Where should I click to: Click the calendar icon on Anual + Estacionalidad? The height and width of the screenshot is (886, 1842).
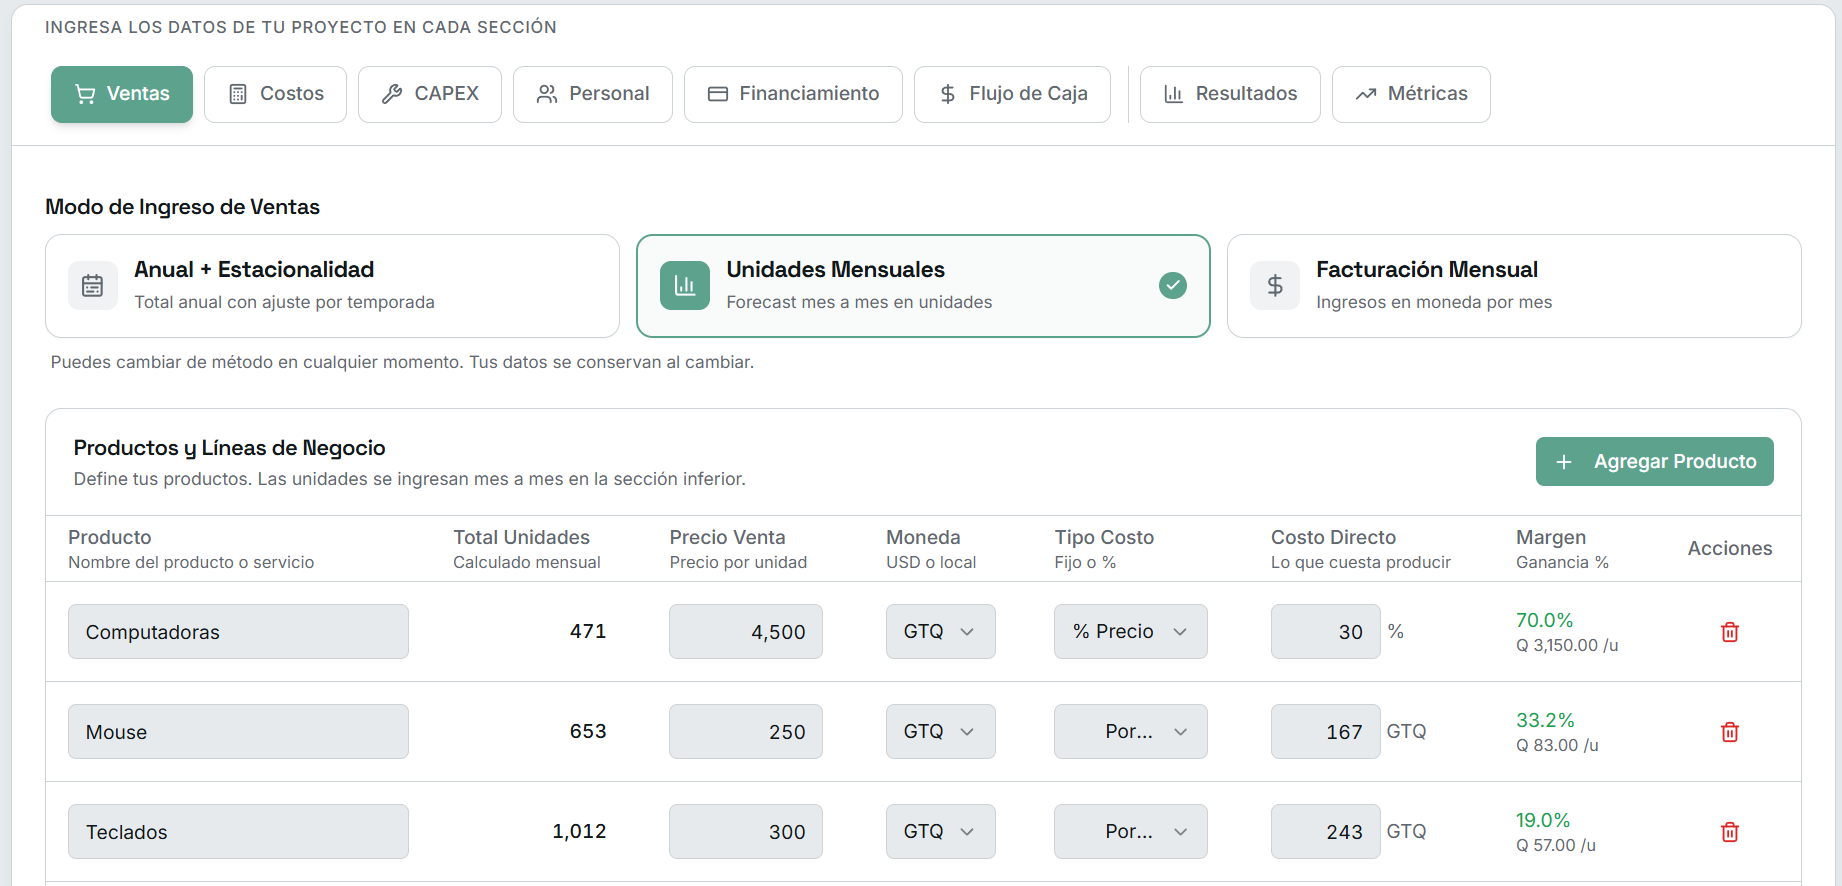(93, 286)
